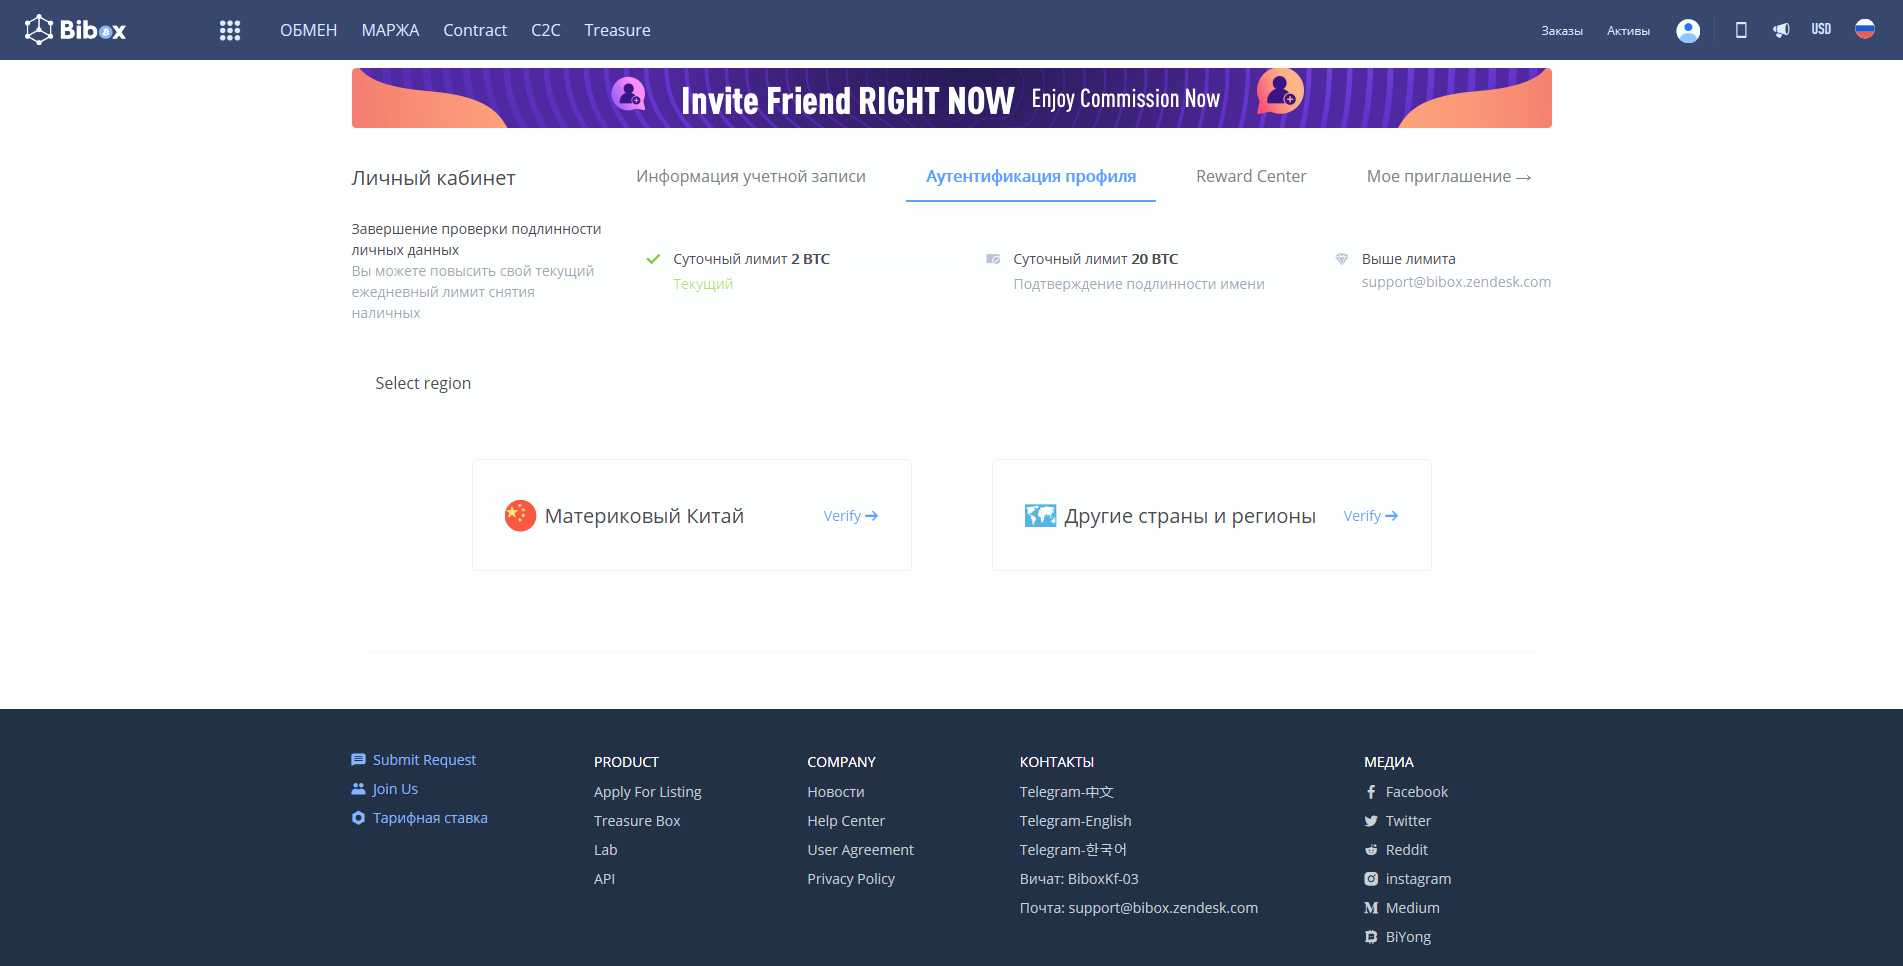Click the fee rate circle icon
The width and height of the screenshot is (1903, 966).
coord(358,818)
